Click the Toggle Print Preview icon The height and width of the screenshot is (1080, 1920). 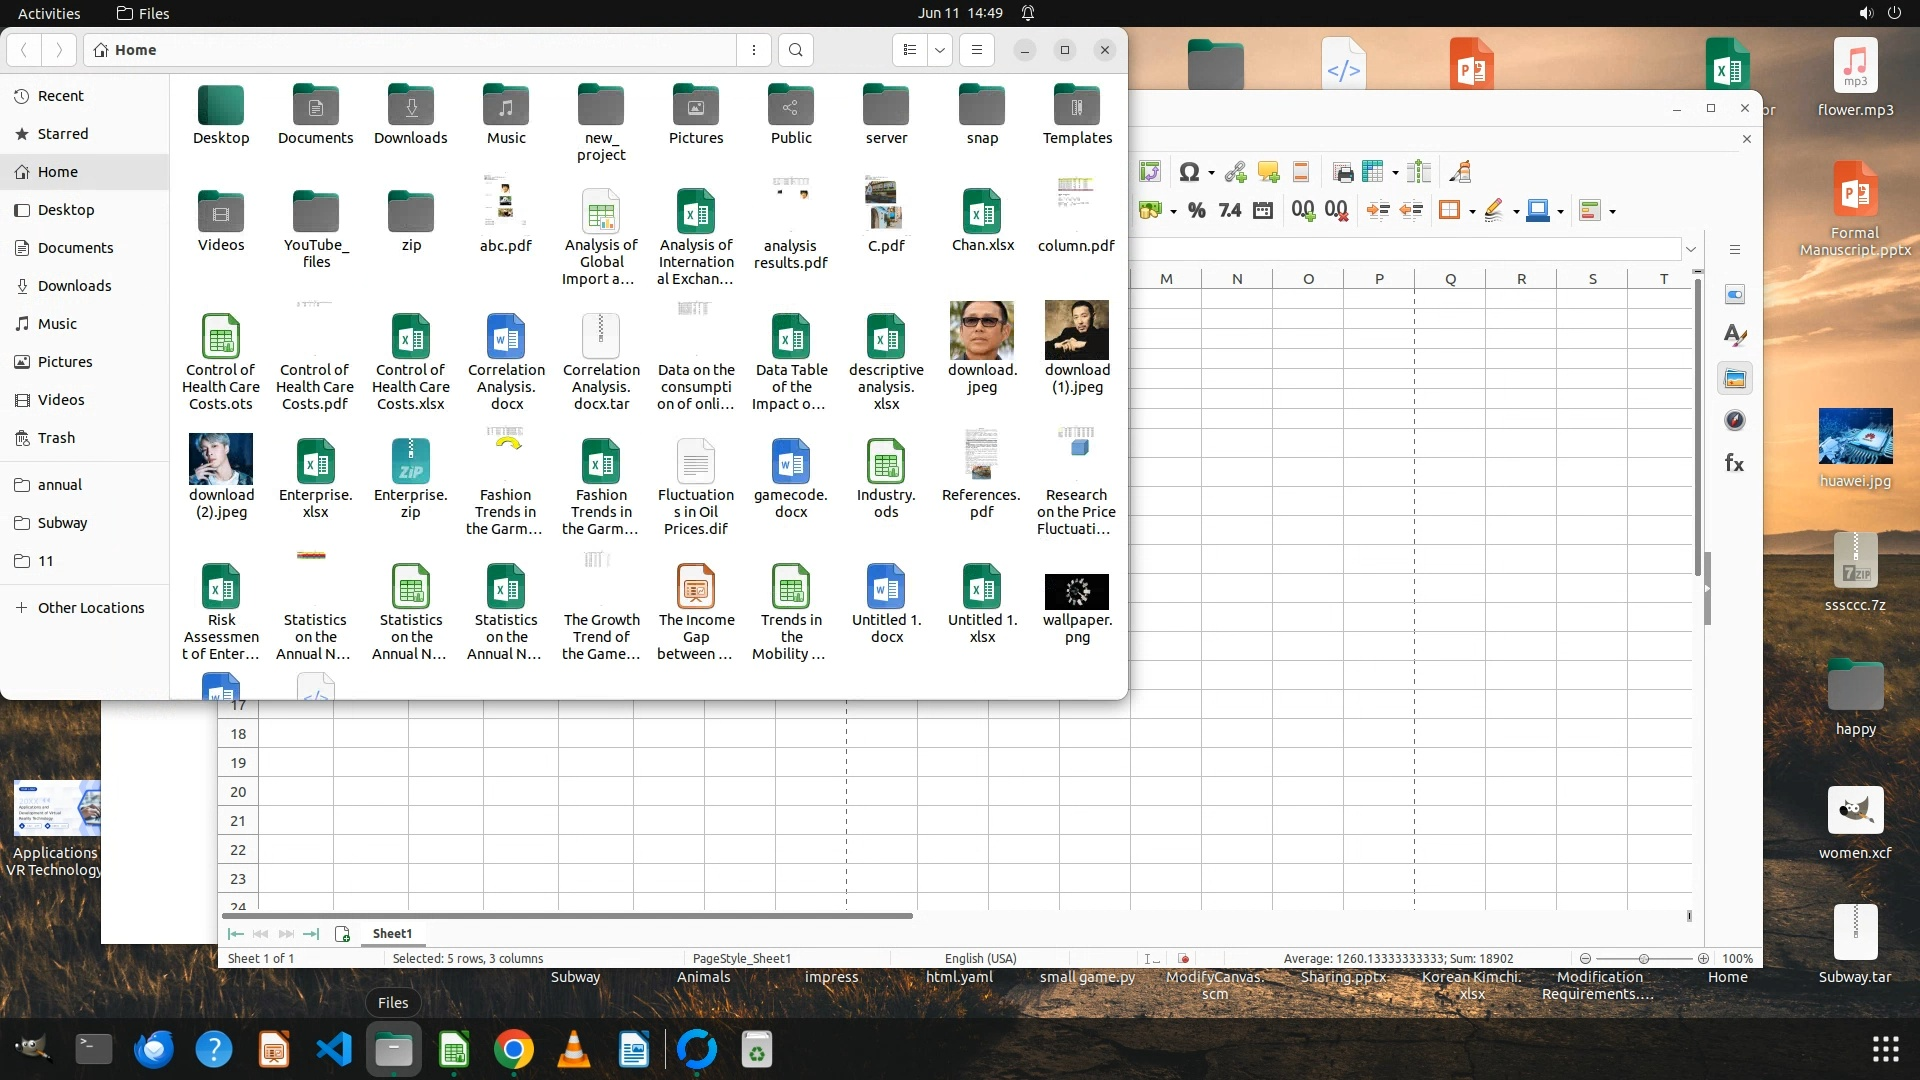[x=1343, y=172]
